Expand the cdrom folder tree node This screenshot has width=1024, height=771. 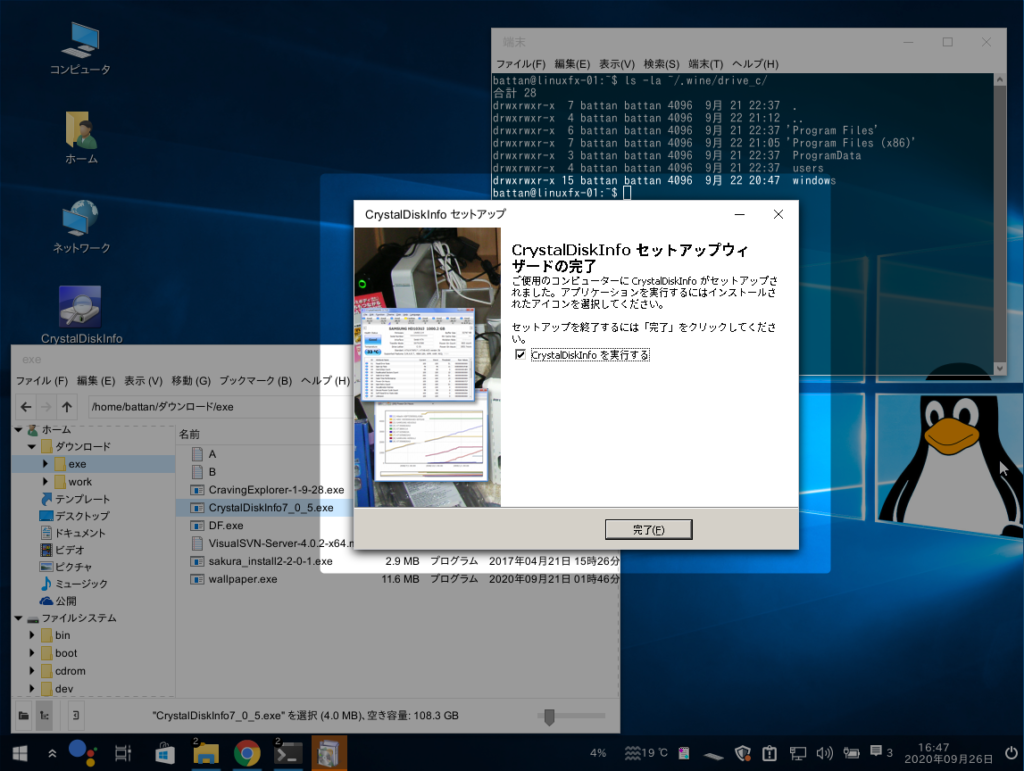click(31, 670)
